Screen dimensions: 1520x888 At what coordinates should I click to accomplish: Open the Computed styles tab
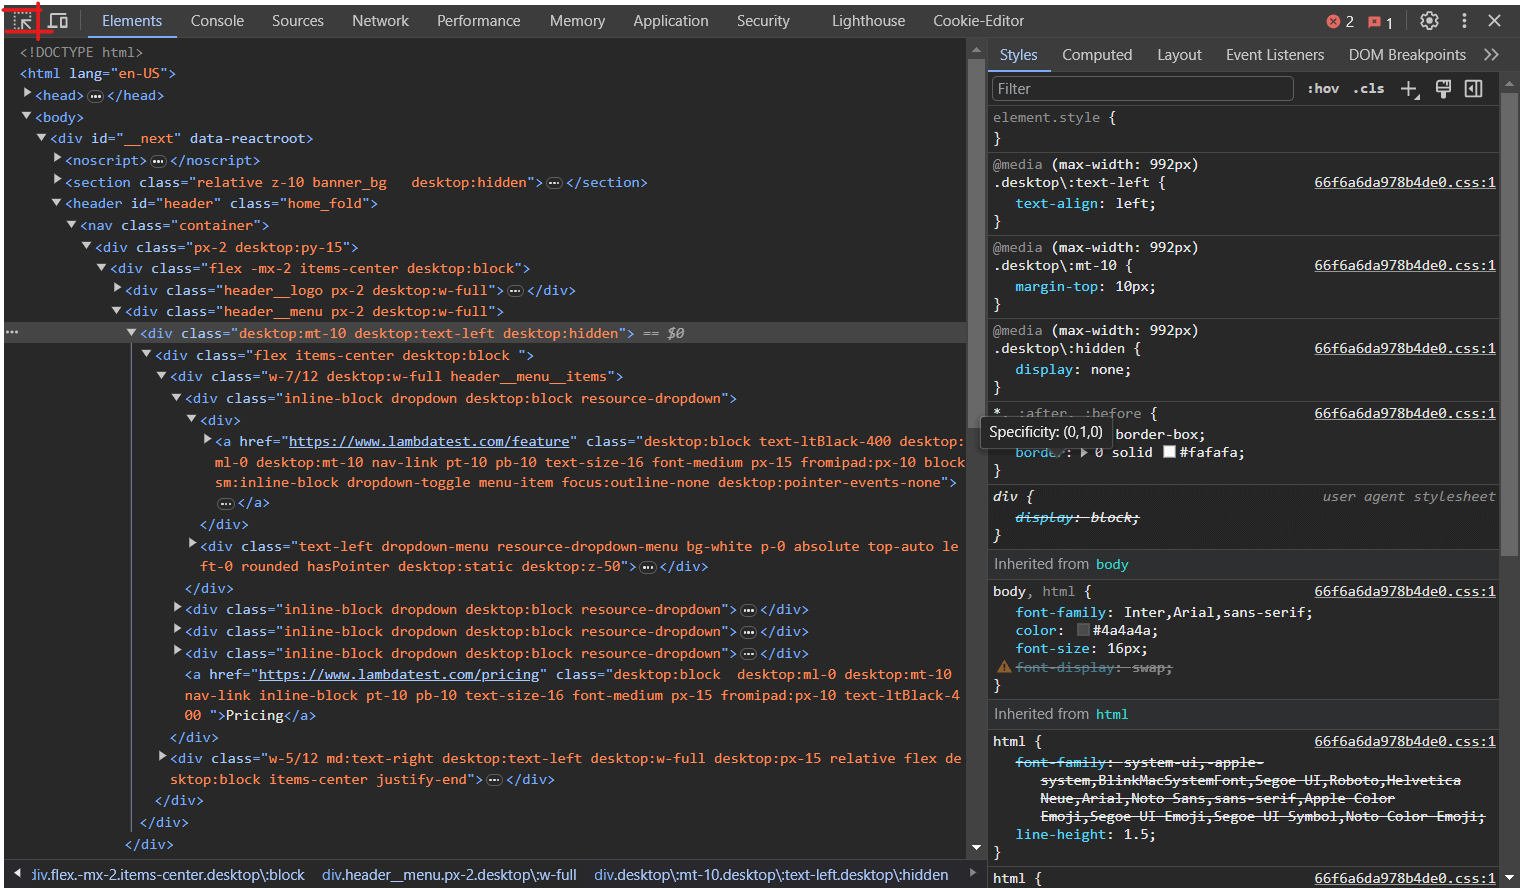1097,55
